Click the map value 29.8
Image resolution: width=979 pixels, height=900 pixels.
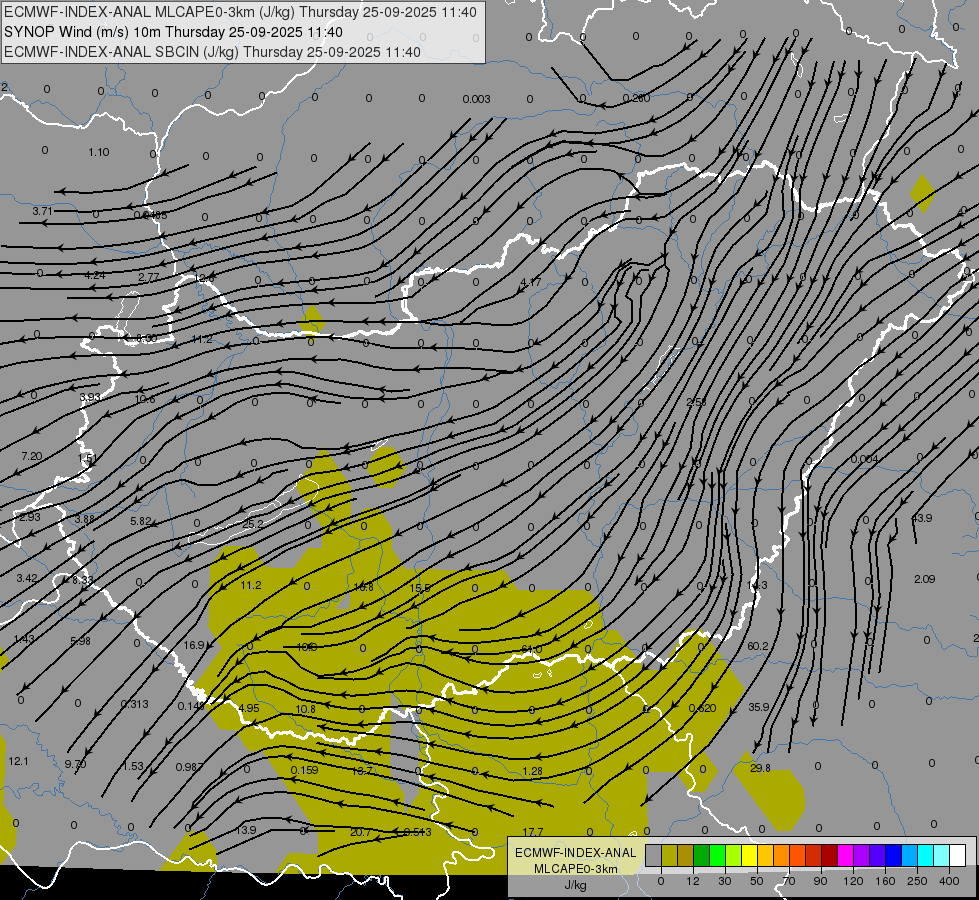pos(760,768)
